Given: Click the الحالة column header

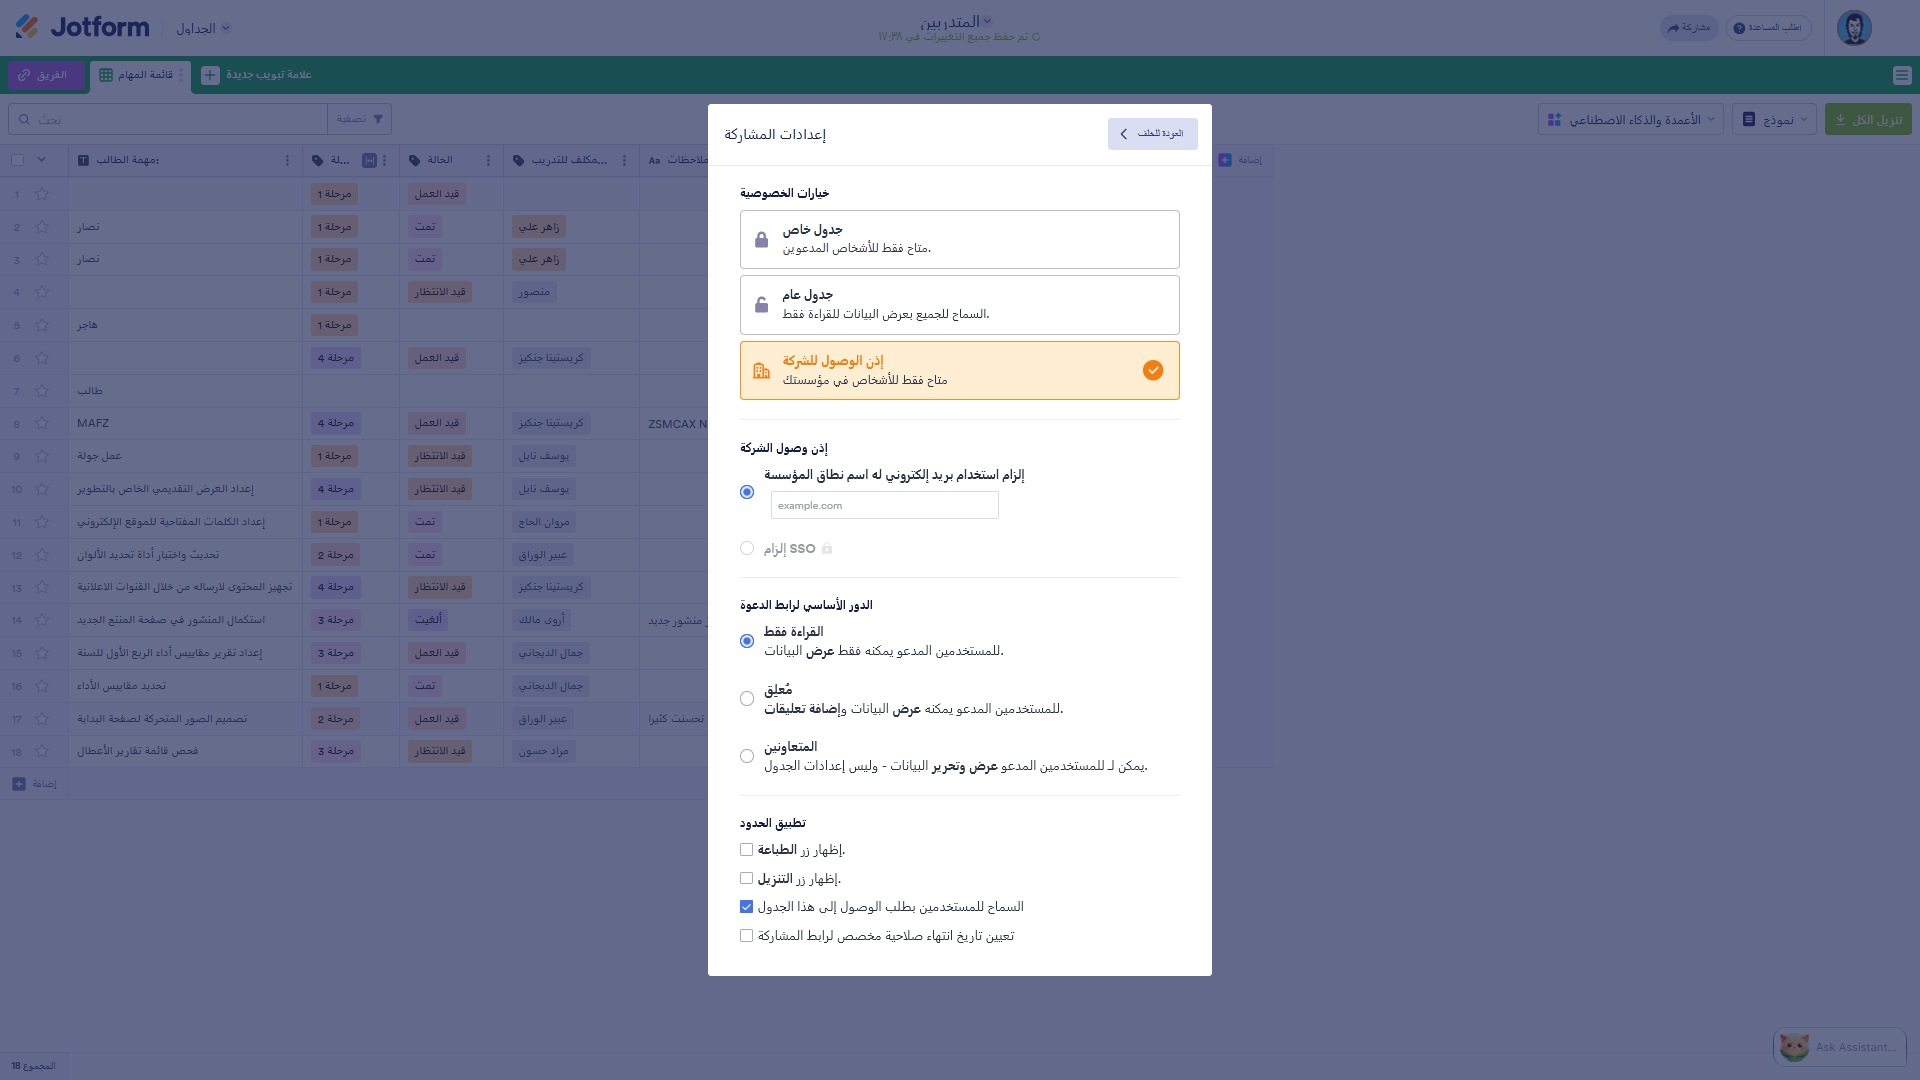Looking at the screenshot, I should (x=451, y=160).
